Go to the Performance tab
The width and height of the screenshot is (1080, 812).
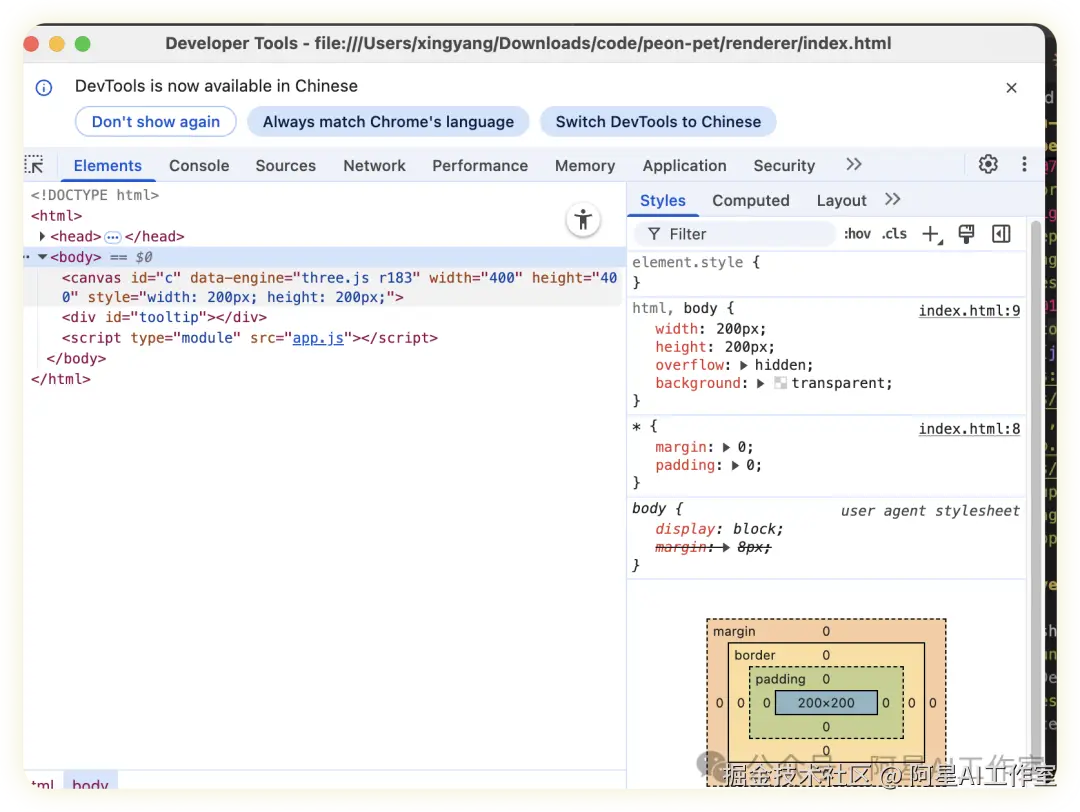pos(480,166)
